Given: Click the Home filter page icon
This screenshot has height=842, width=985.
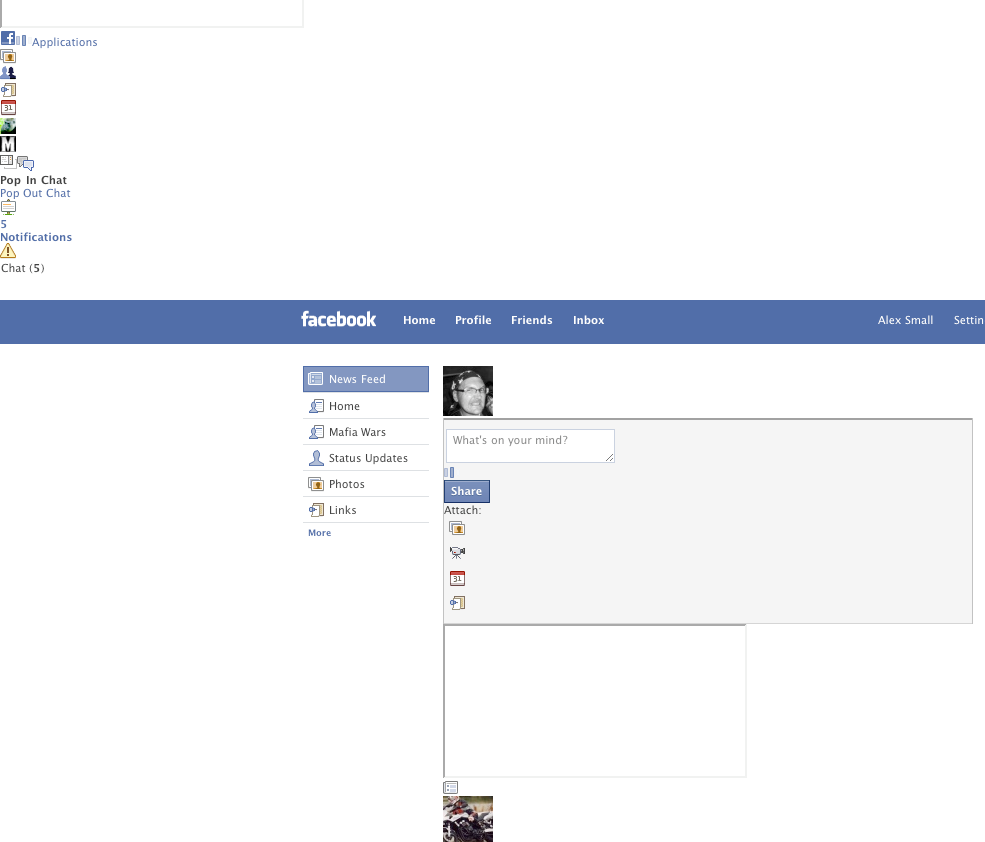Looking at the screenshot, I should point(316,406).
